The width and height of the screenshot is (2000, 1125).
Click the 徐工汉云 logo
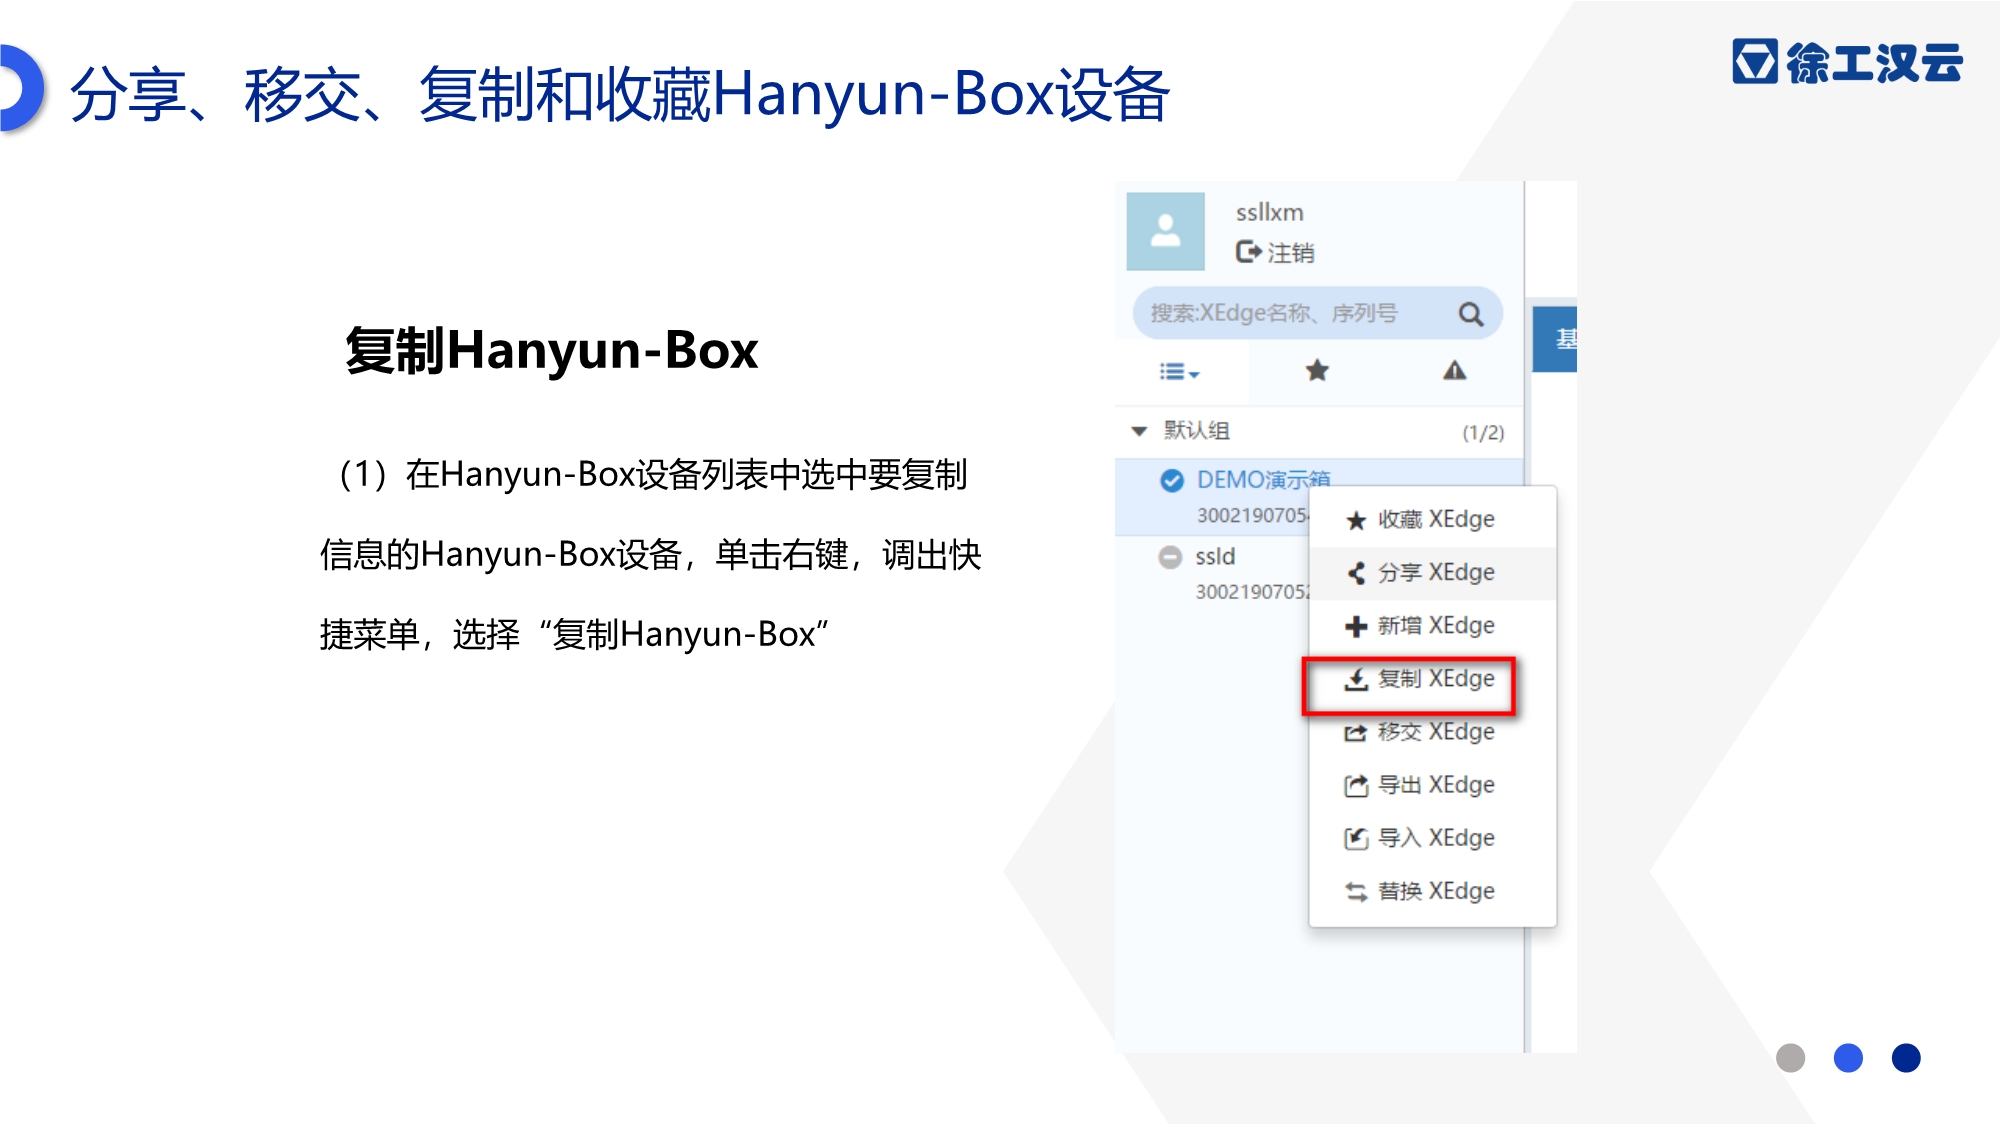[x=1847, y=62]
